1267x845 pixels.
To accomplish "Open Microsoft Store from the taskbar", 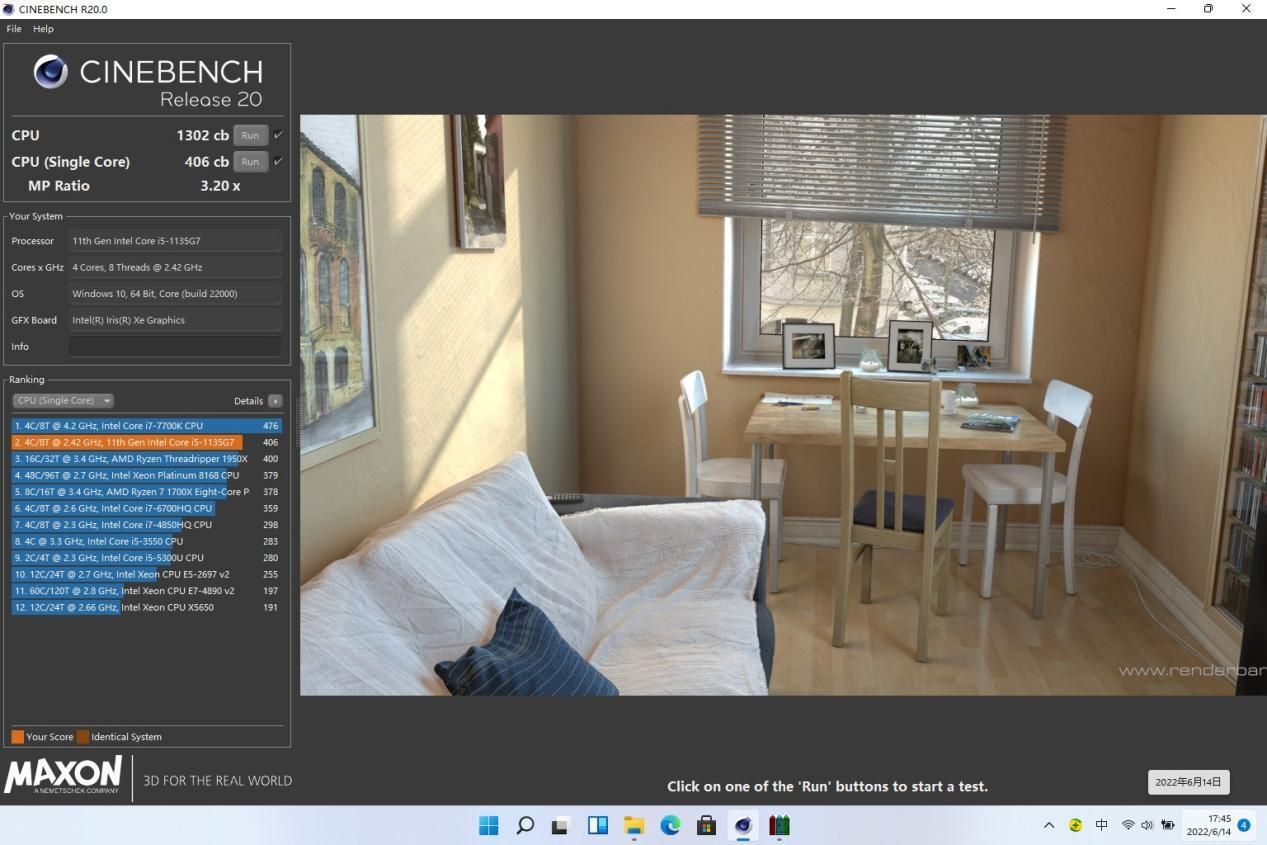I will tap(706, 825).
